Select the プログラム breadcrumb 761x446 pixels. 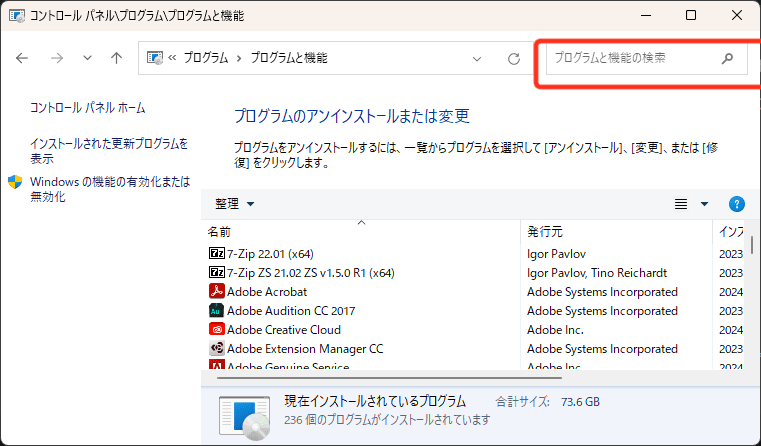tap(206, 58)
